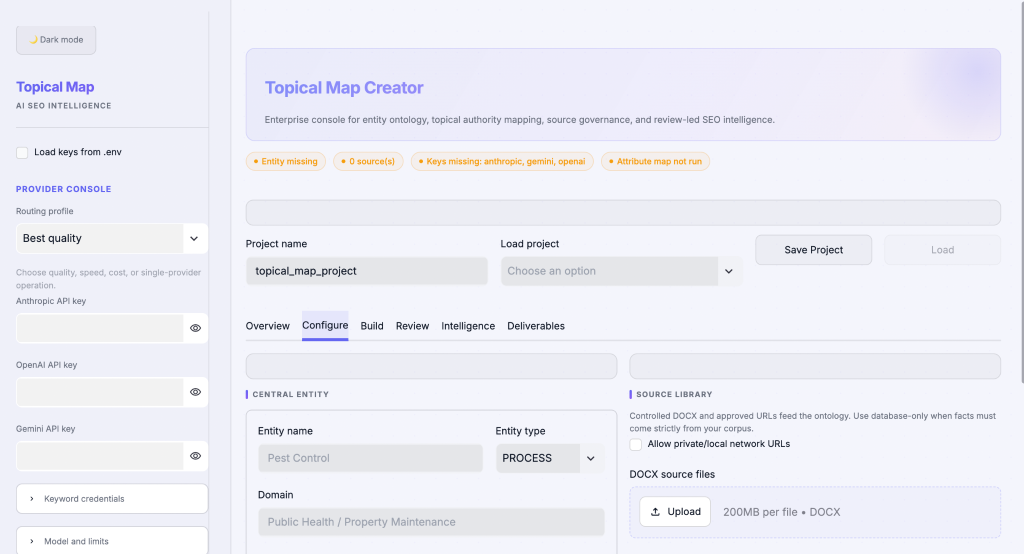This screenshot has width=1024, height=554.
Task: Expand the Keyword credentials section
Action: pyautogui.click(x=112, y=498)
